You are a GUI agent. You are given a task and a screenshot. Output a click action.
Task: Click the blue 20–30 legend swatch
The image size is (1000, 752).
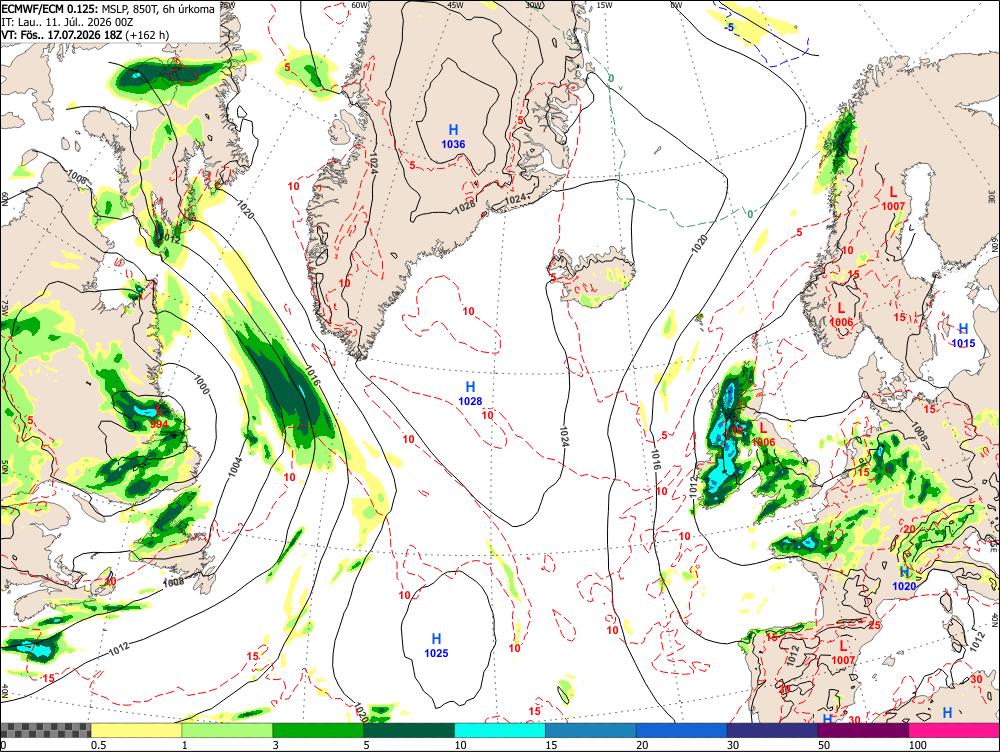click(682, 730)
